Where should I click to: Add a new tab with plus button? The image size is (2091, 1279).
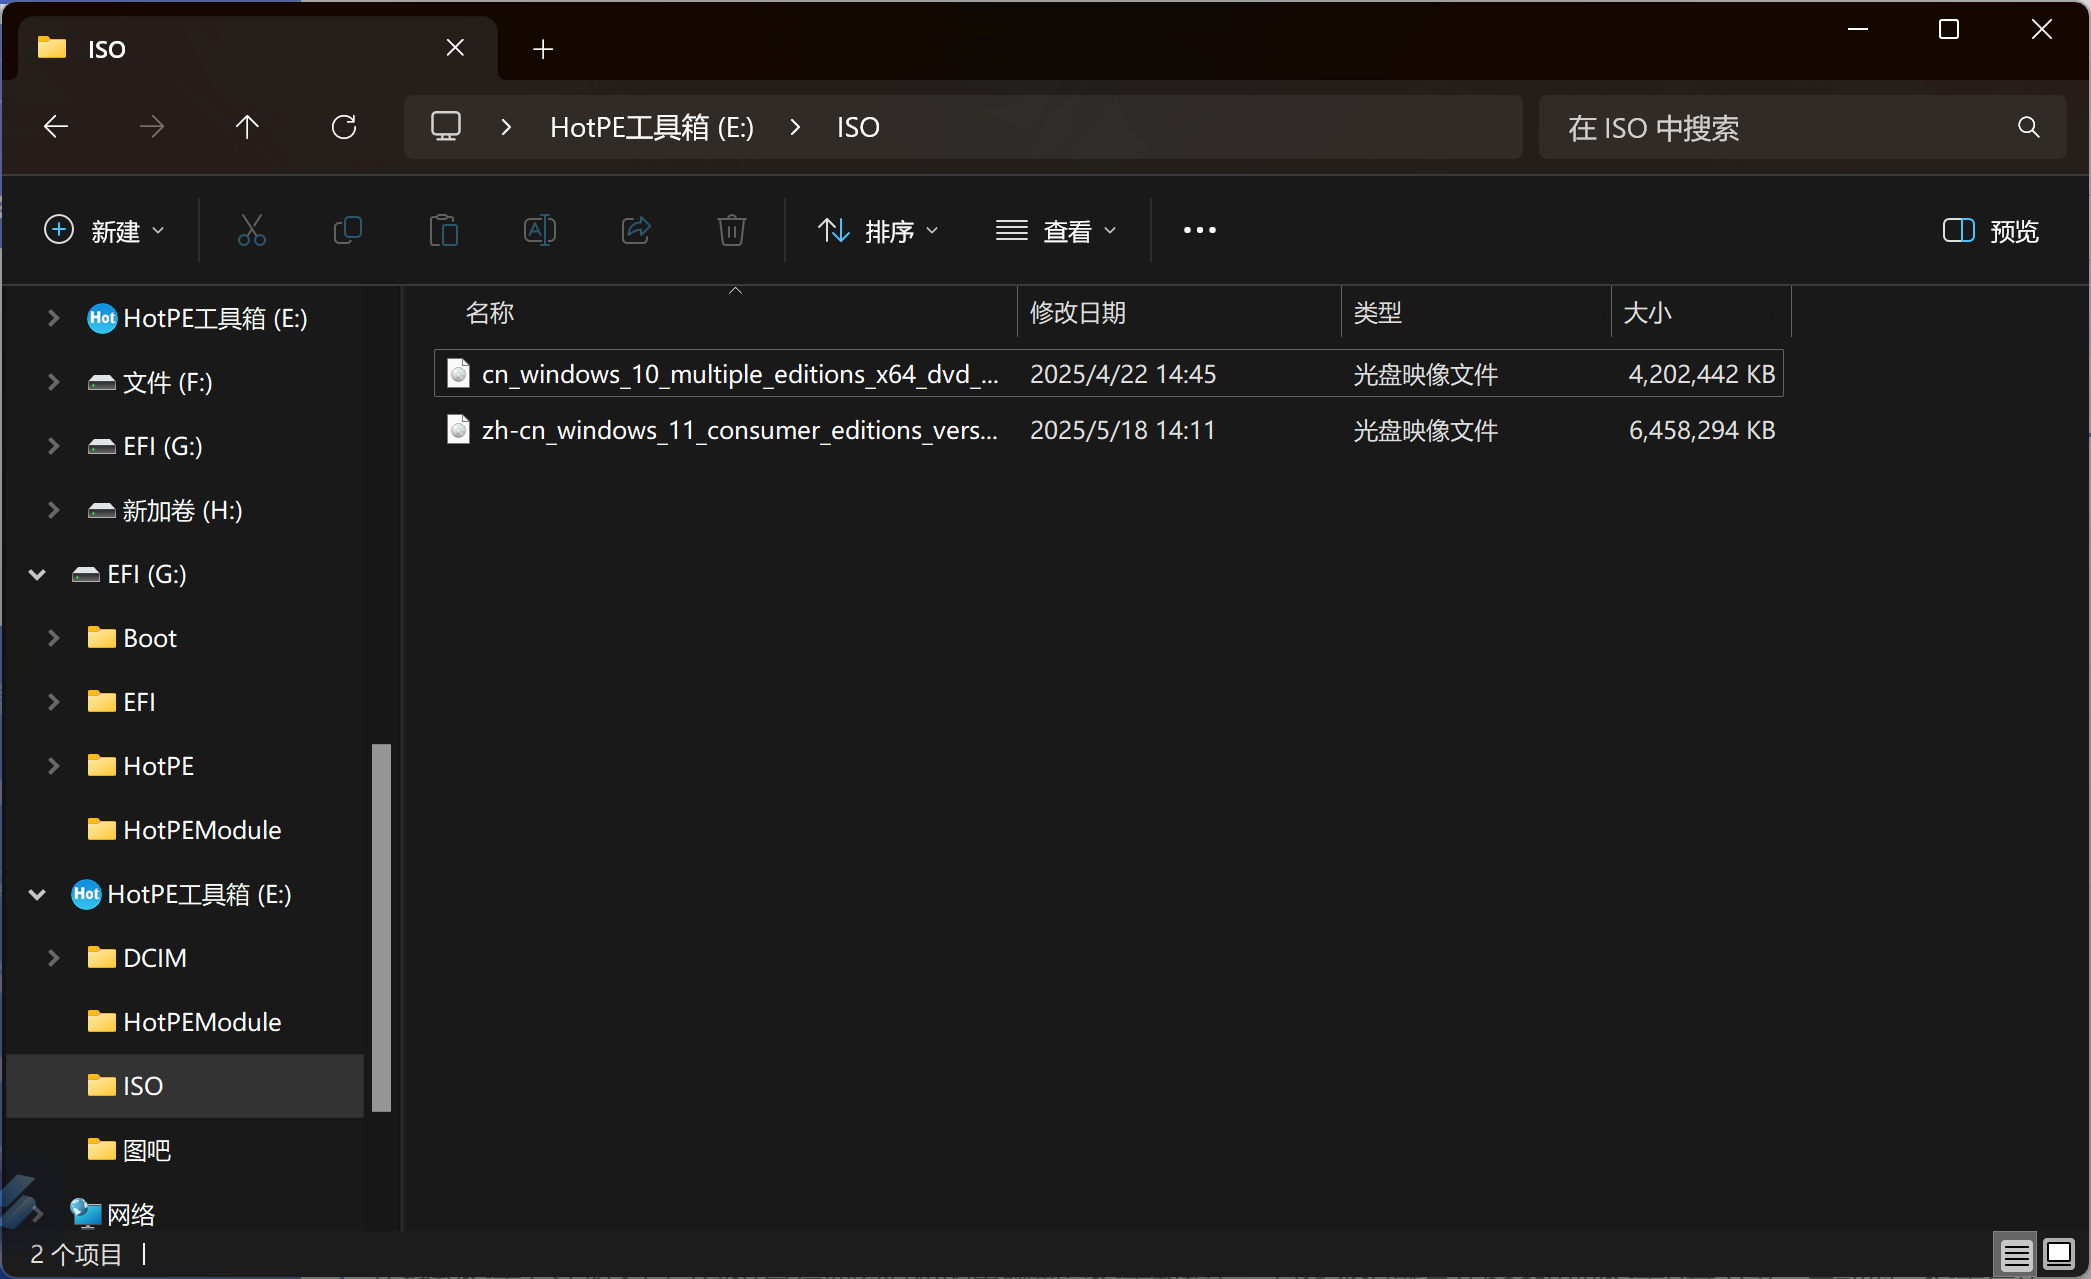click(x=543, y=49)
